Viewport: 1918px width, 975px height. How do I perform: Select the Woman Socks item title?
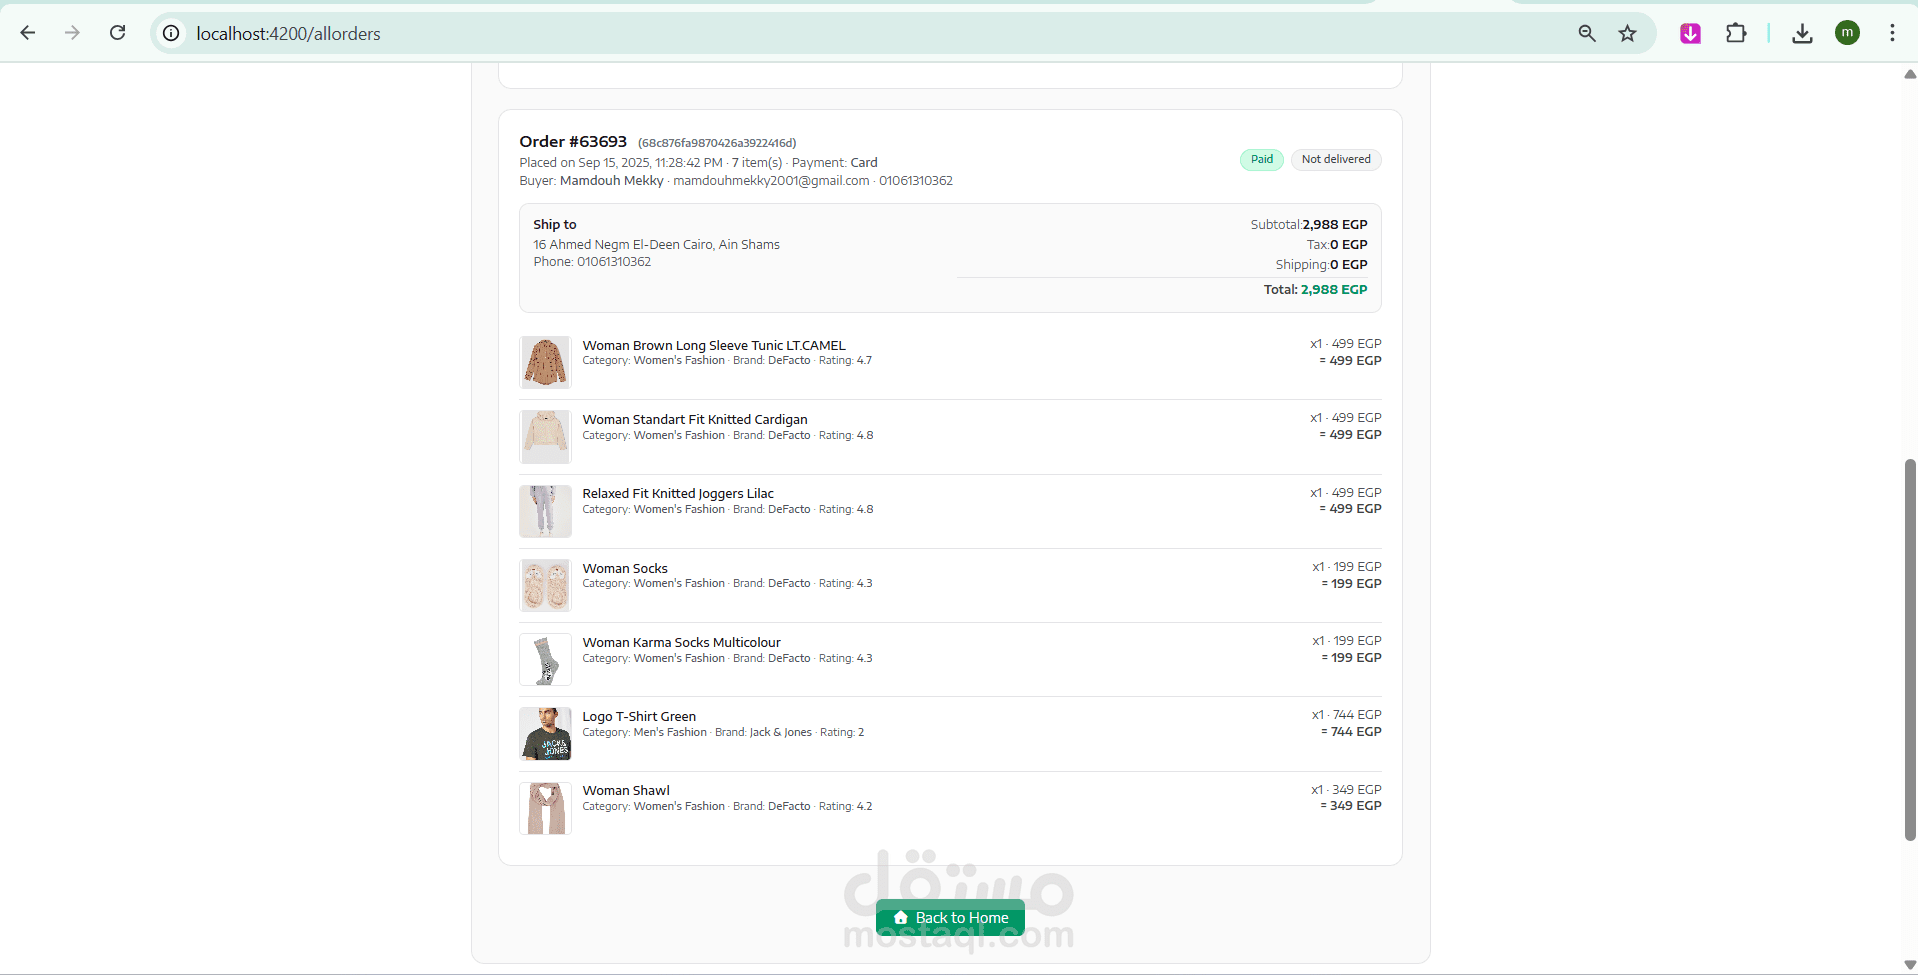[625, 568]
